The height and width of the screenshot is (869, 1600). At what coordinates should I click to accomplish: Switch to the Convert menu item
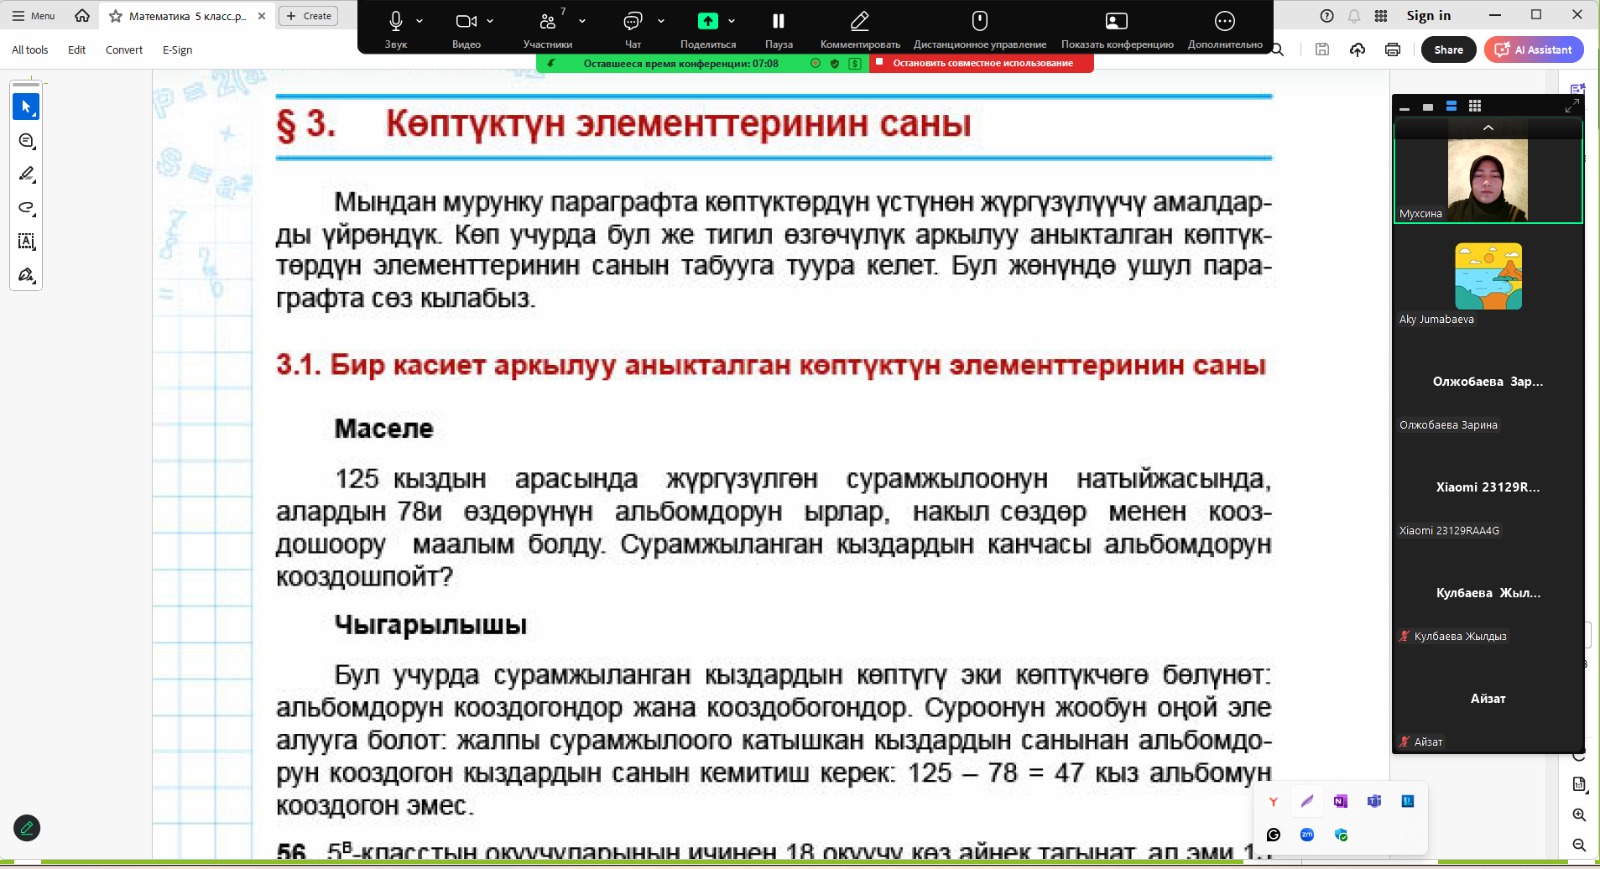124,50
